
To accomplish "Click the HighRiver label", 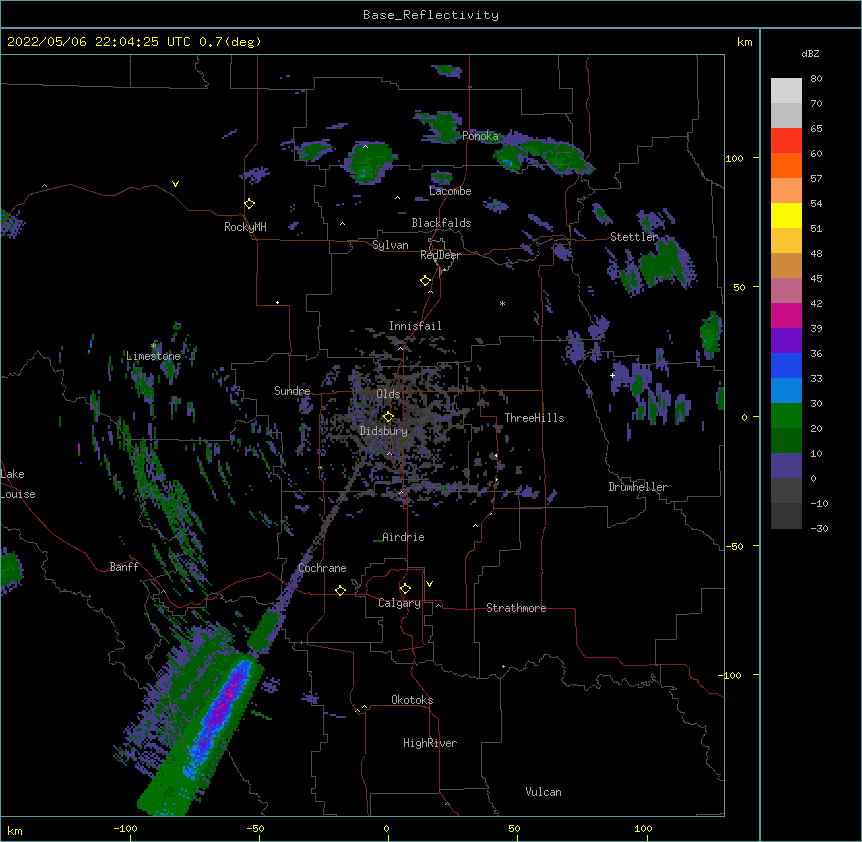I will click(x=430, y=743).
